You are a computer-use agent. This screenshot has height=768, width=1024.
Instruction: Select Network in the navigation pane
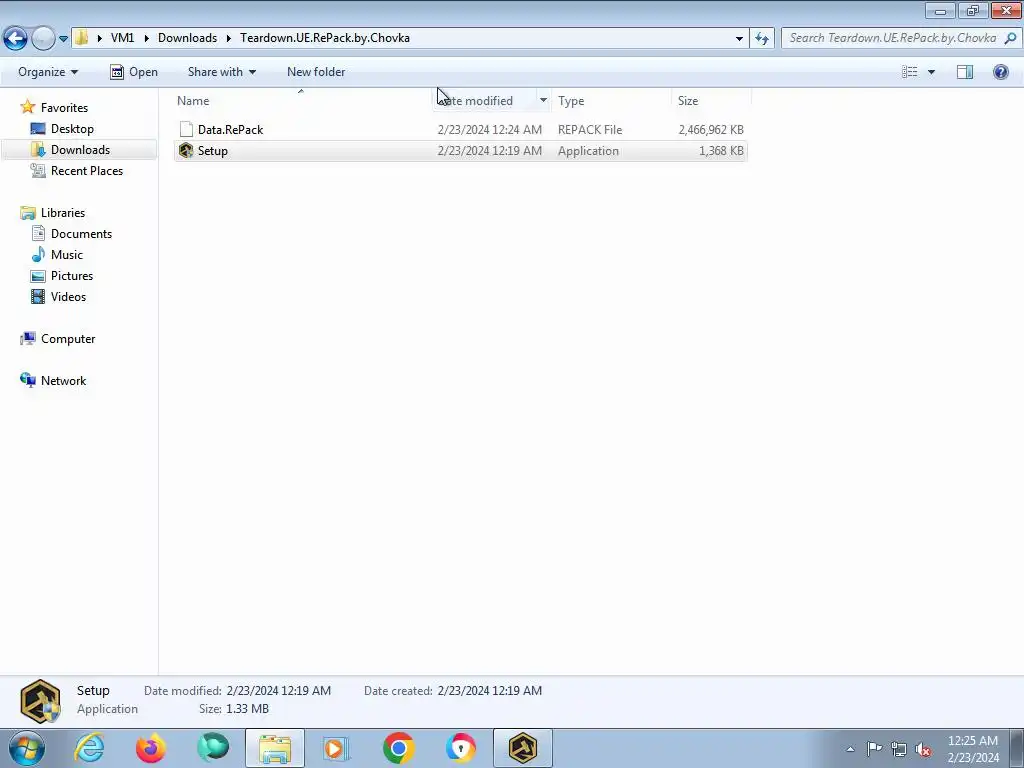[x=63, y=381]
